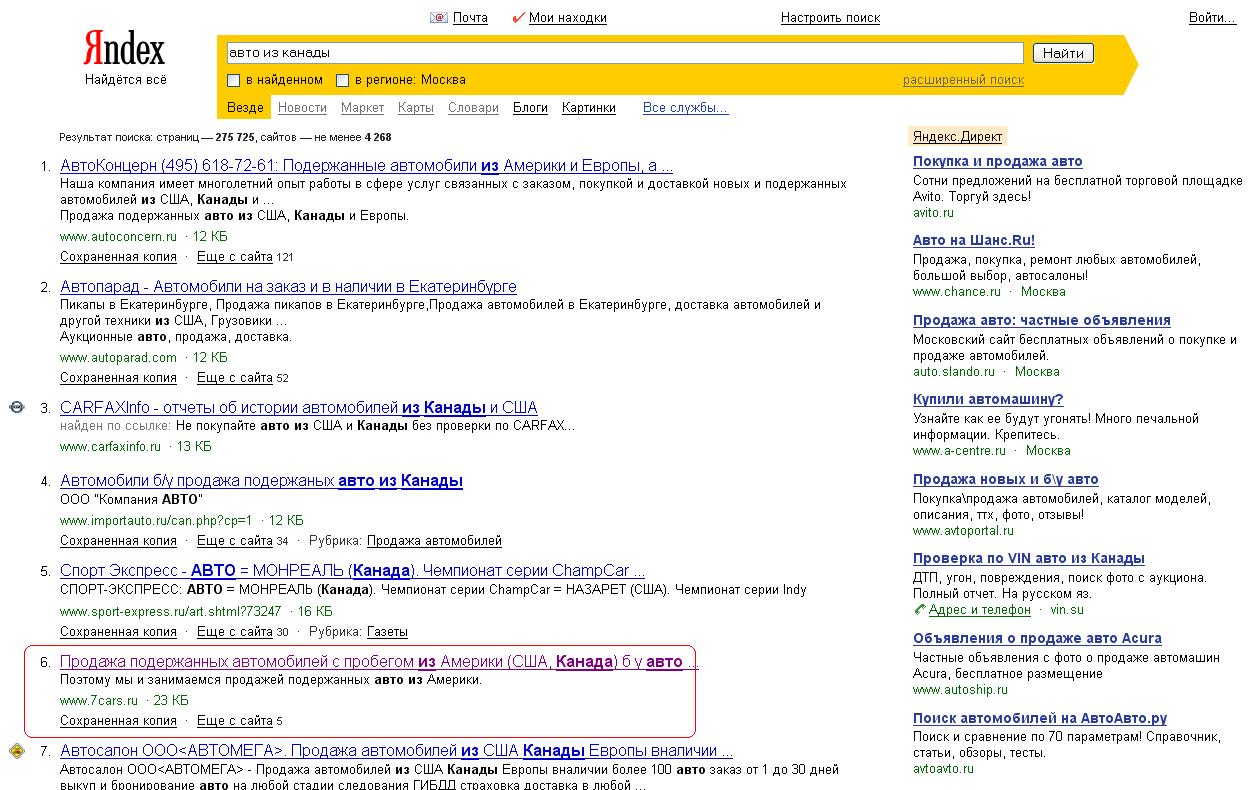Click the yellow diamond icon by result 7
1258x790 pixels.
click(16, 751)
